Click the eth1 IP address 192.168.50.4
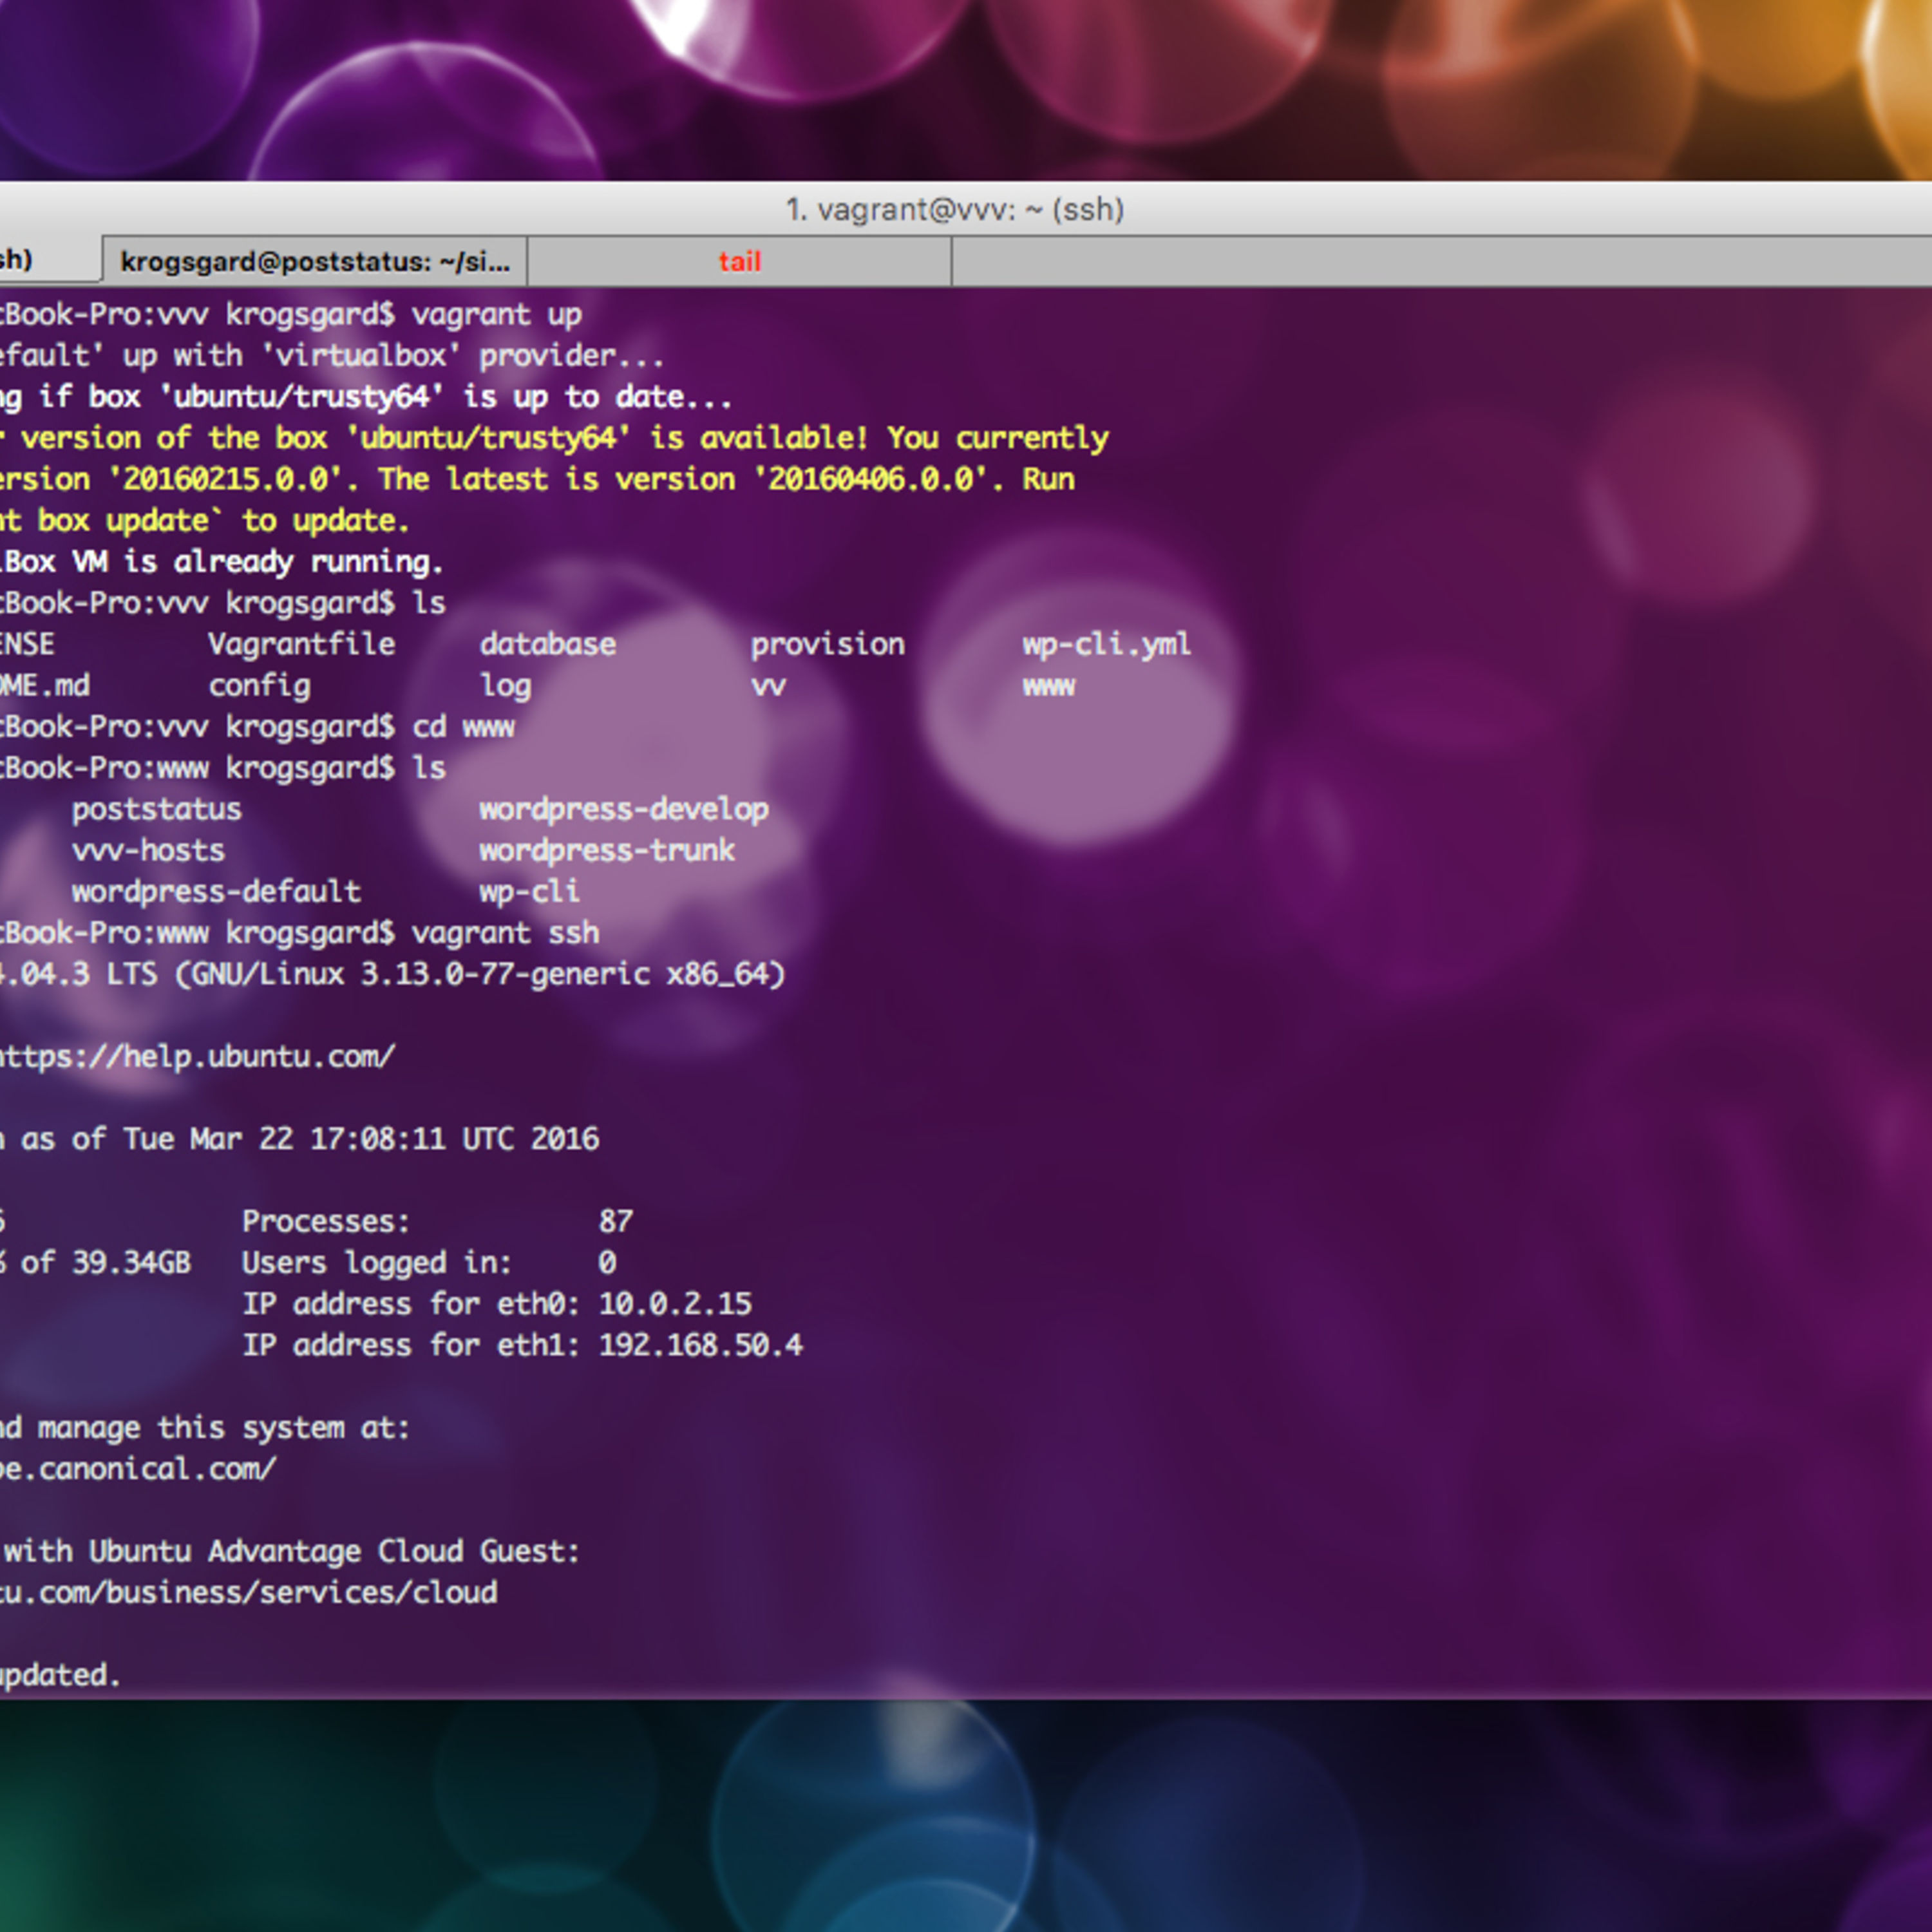 click(700, 1345)
